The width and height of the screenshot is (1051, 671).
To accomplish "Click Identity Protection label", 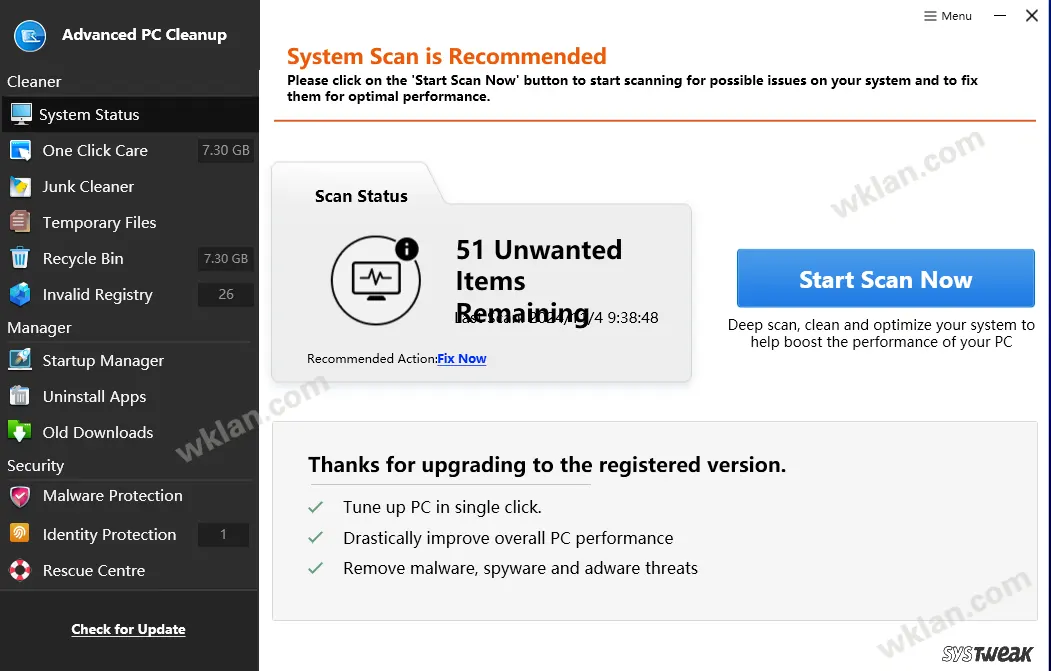I will click(x=109, y=534).
